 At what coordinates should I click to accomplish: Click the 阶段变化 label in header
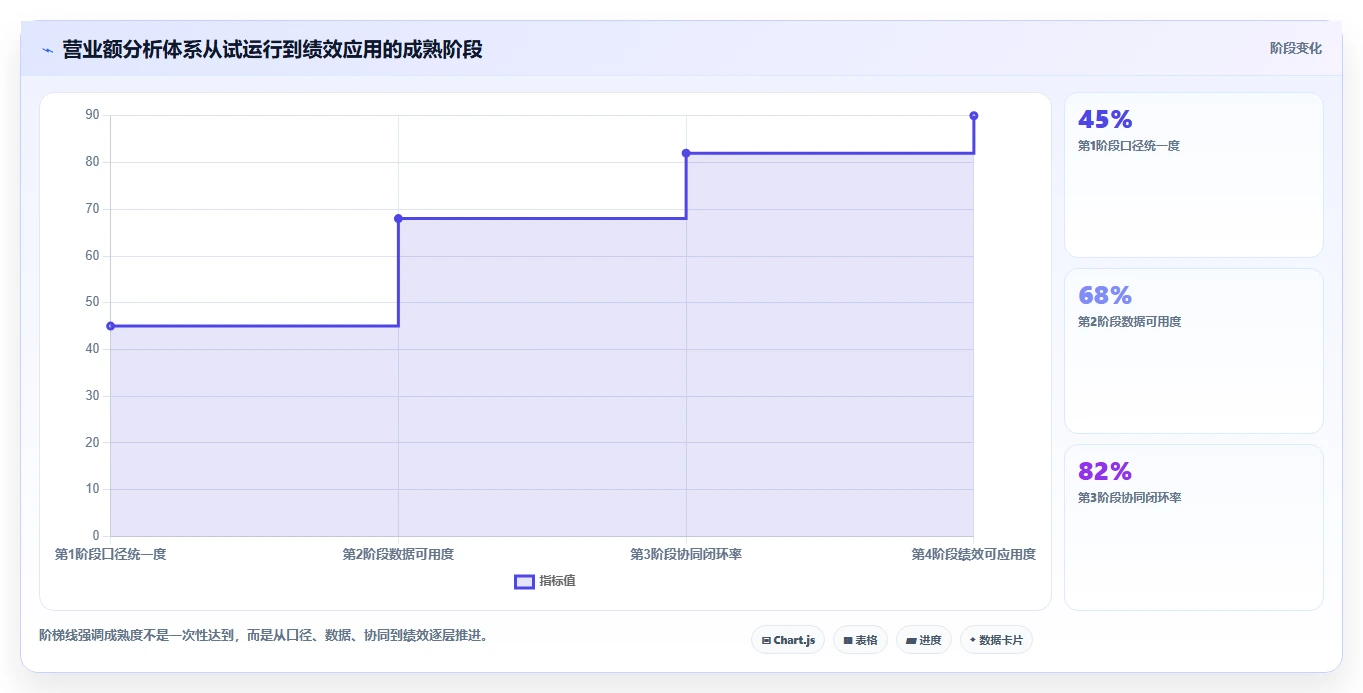click(1295, 48)
